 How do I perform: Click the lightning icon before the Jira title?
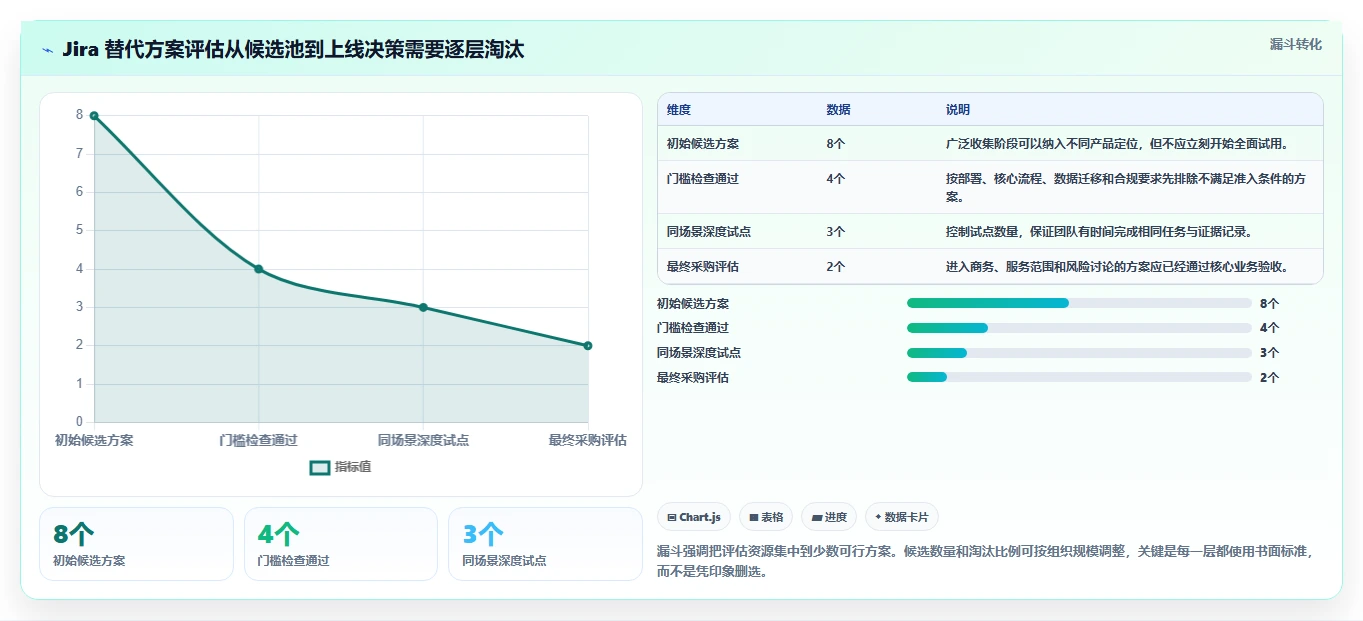click(48, 50)
